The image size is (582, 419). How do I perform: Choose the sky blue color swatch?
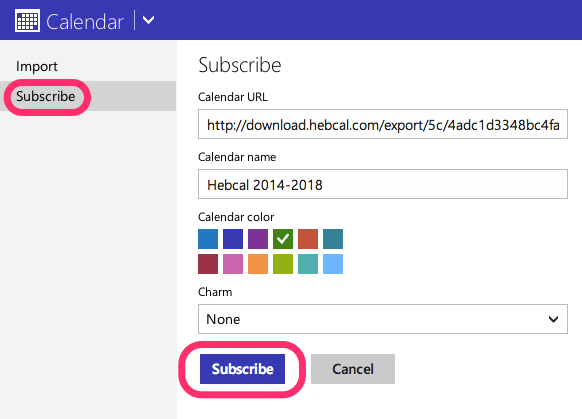pyautogui.click(x=333, y=264)
